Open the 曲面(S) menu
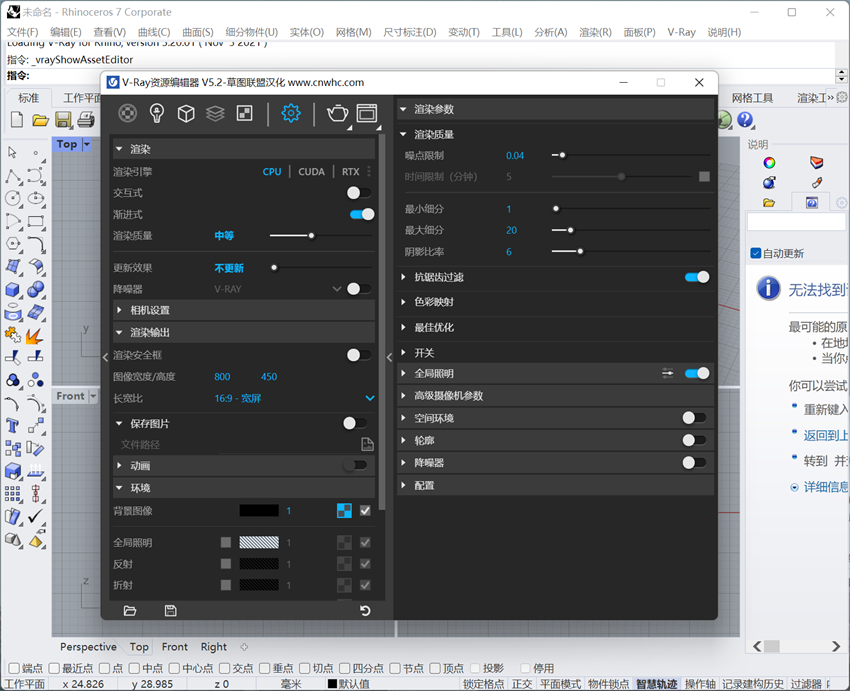Image resolution: width=850 pixels, height=691 pixels. pyautogui.click(x=198, y=32)
